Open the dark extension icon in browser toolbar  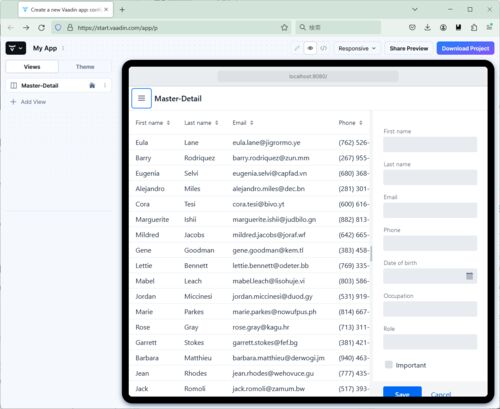point(458,28)
